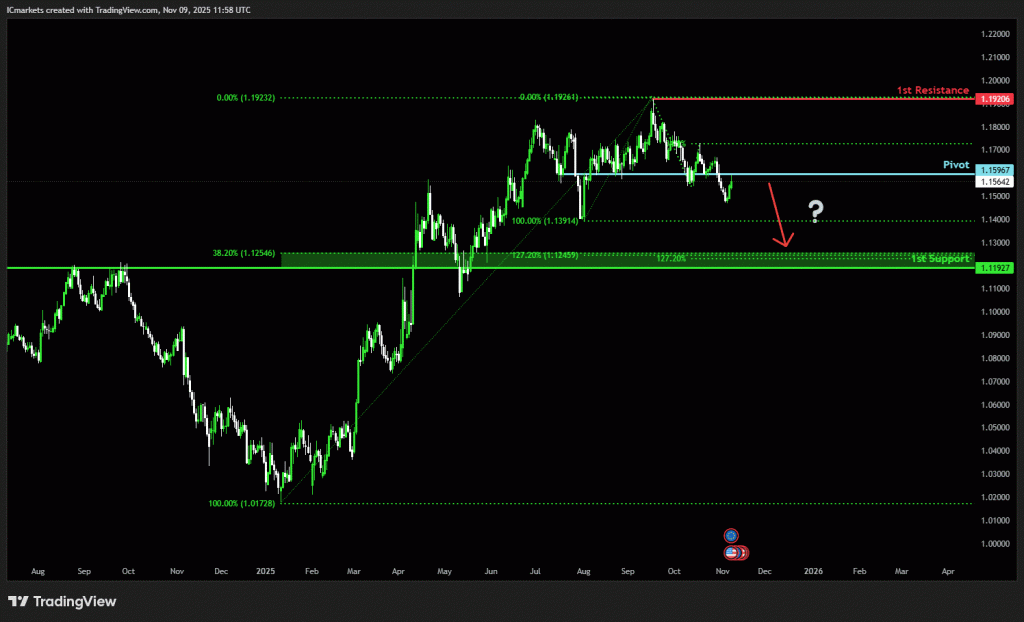Click the 1.15967 pivot price tag
This screenshot has height=622, width=1024.
tap(994, 171)
